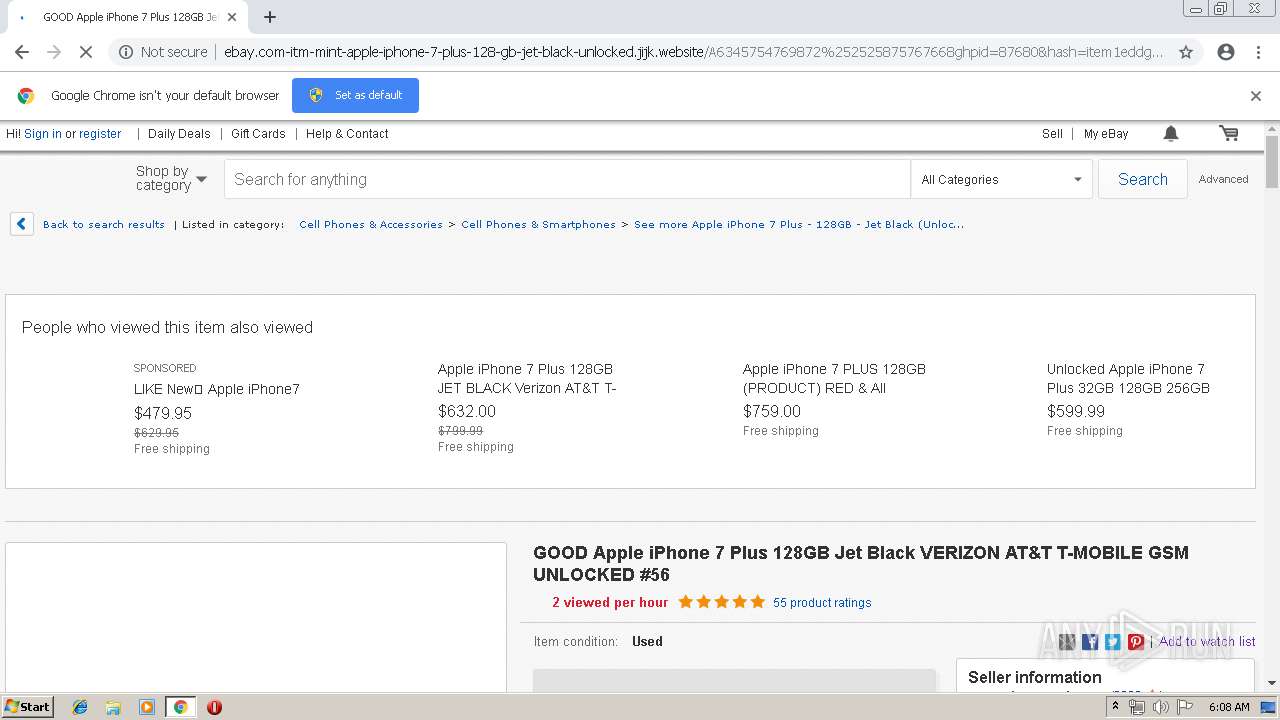View 55 product ratings

click(x=822, y=603)
